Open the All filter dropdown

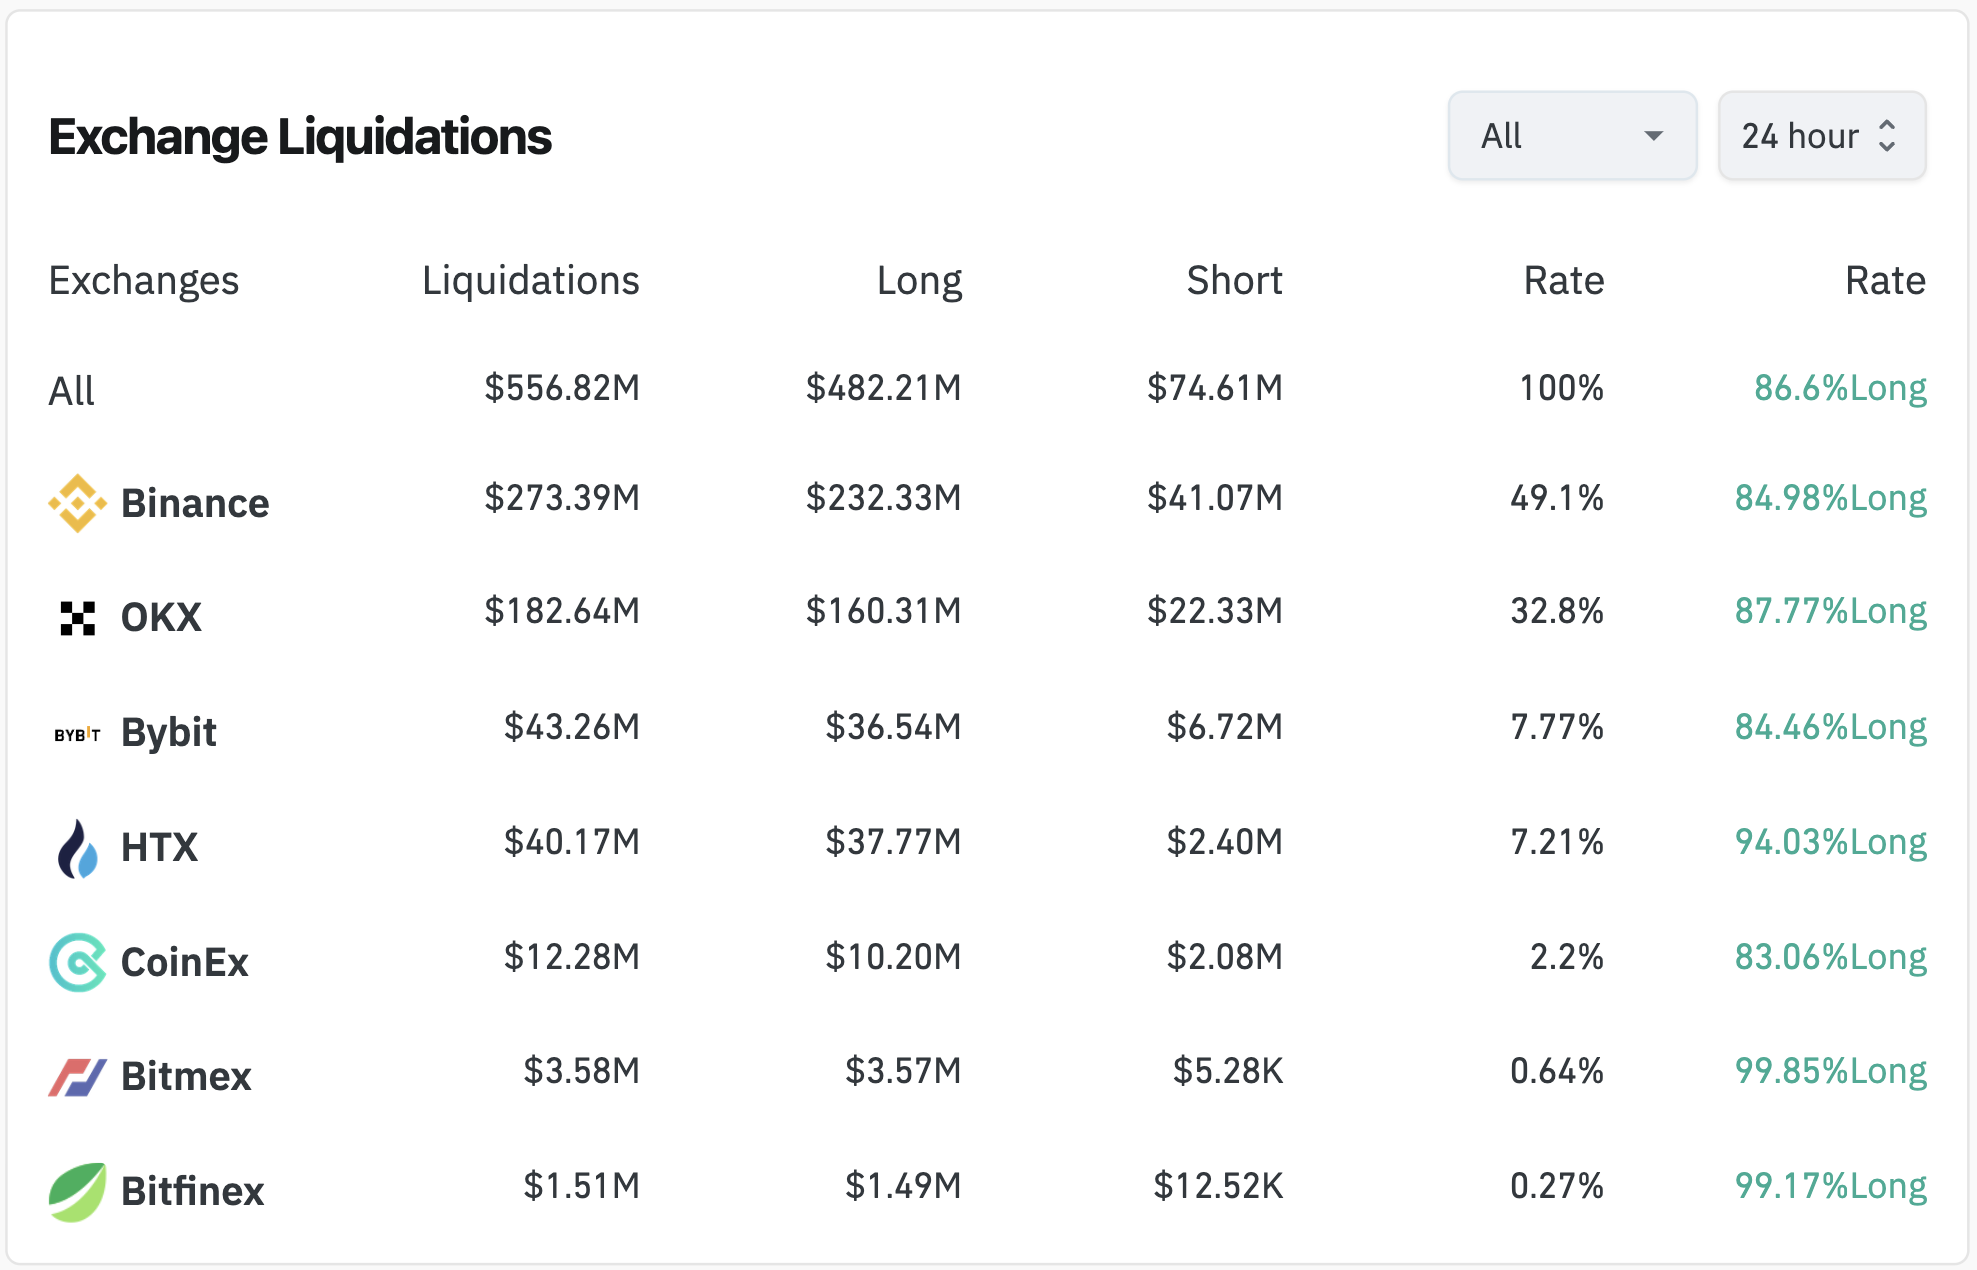[1571, 136]
